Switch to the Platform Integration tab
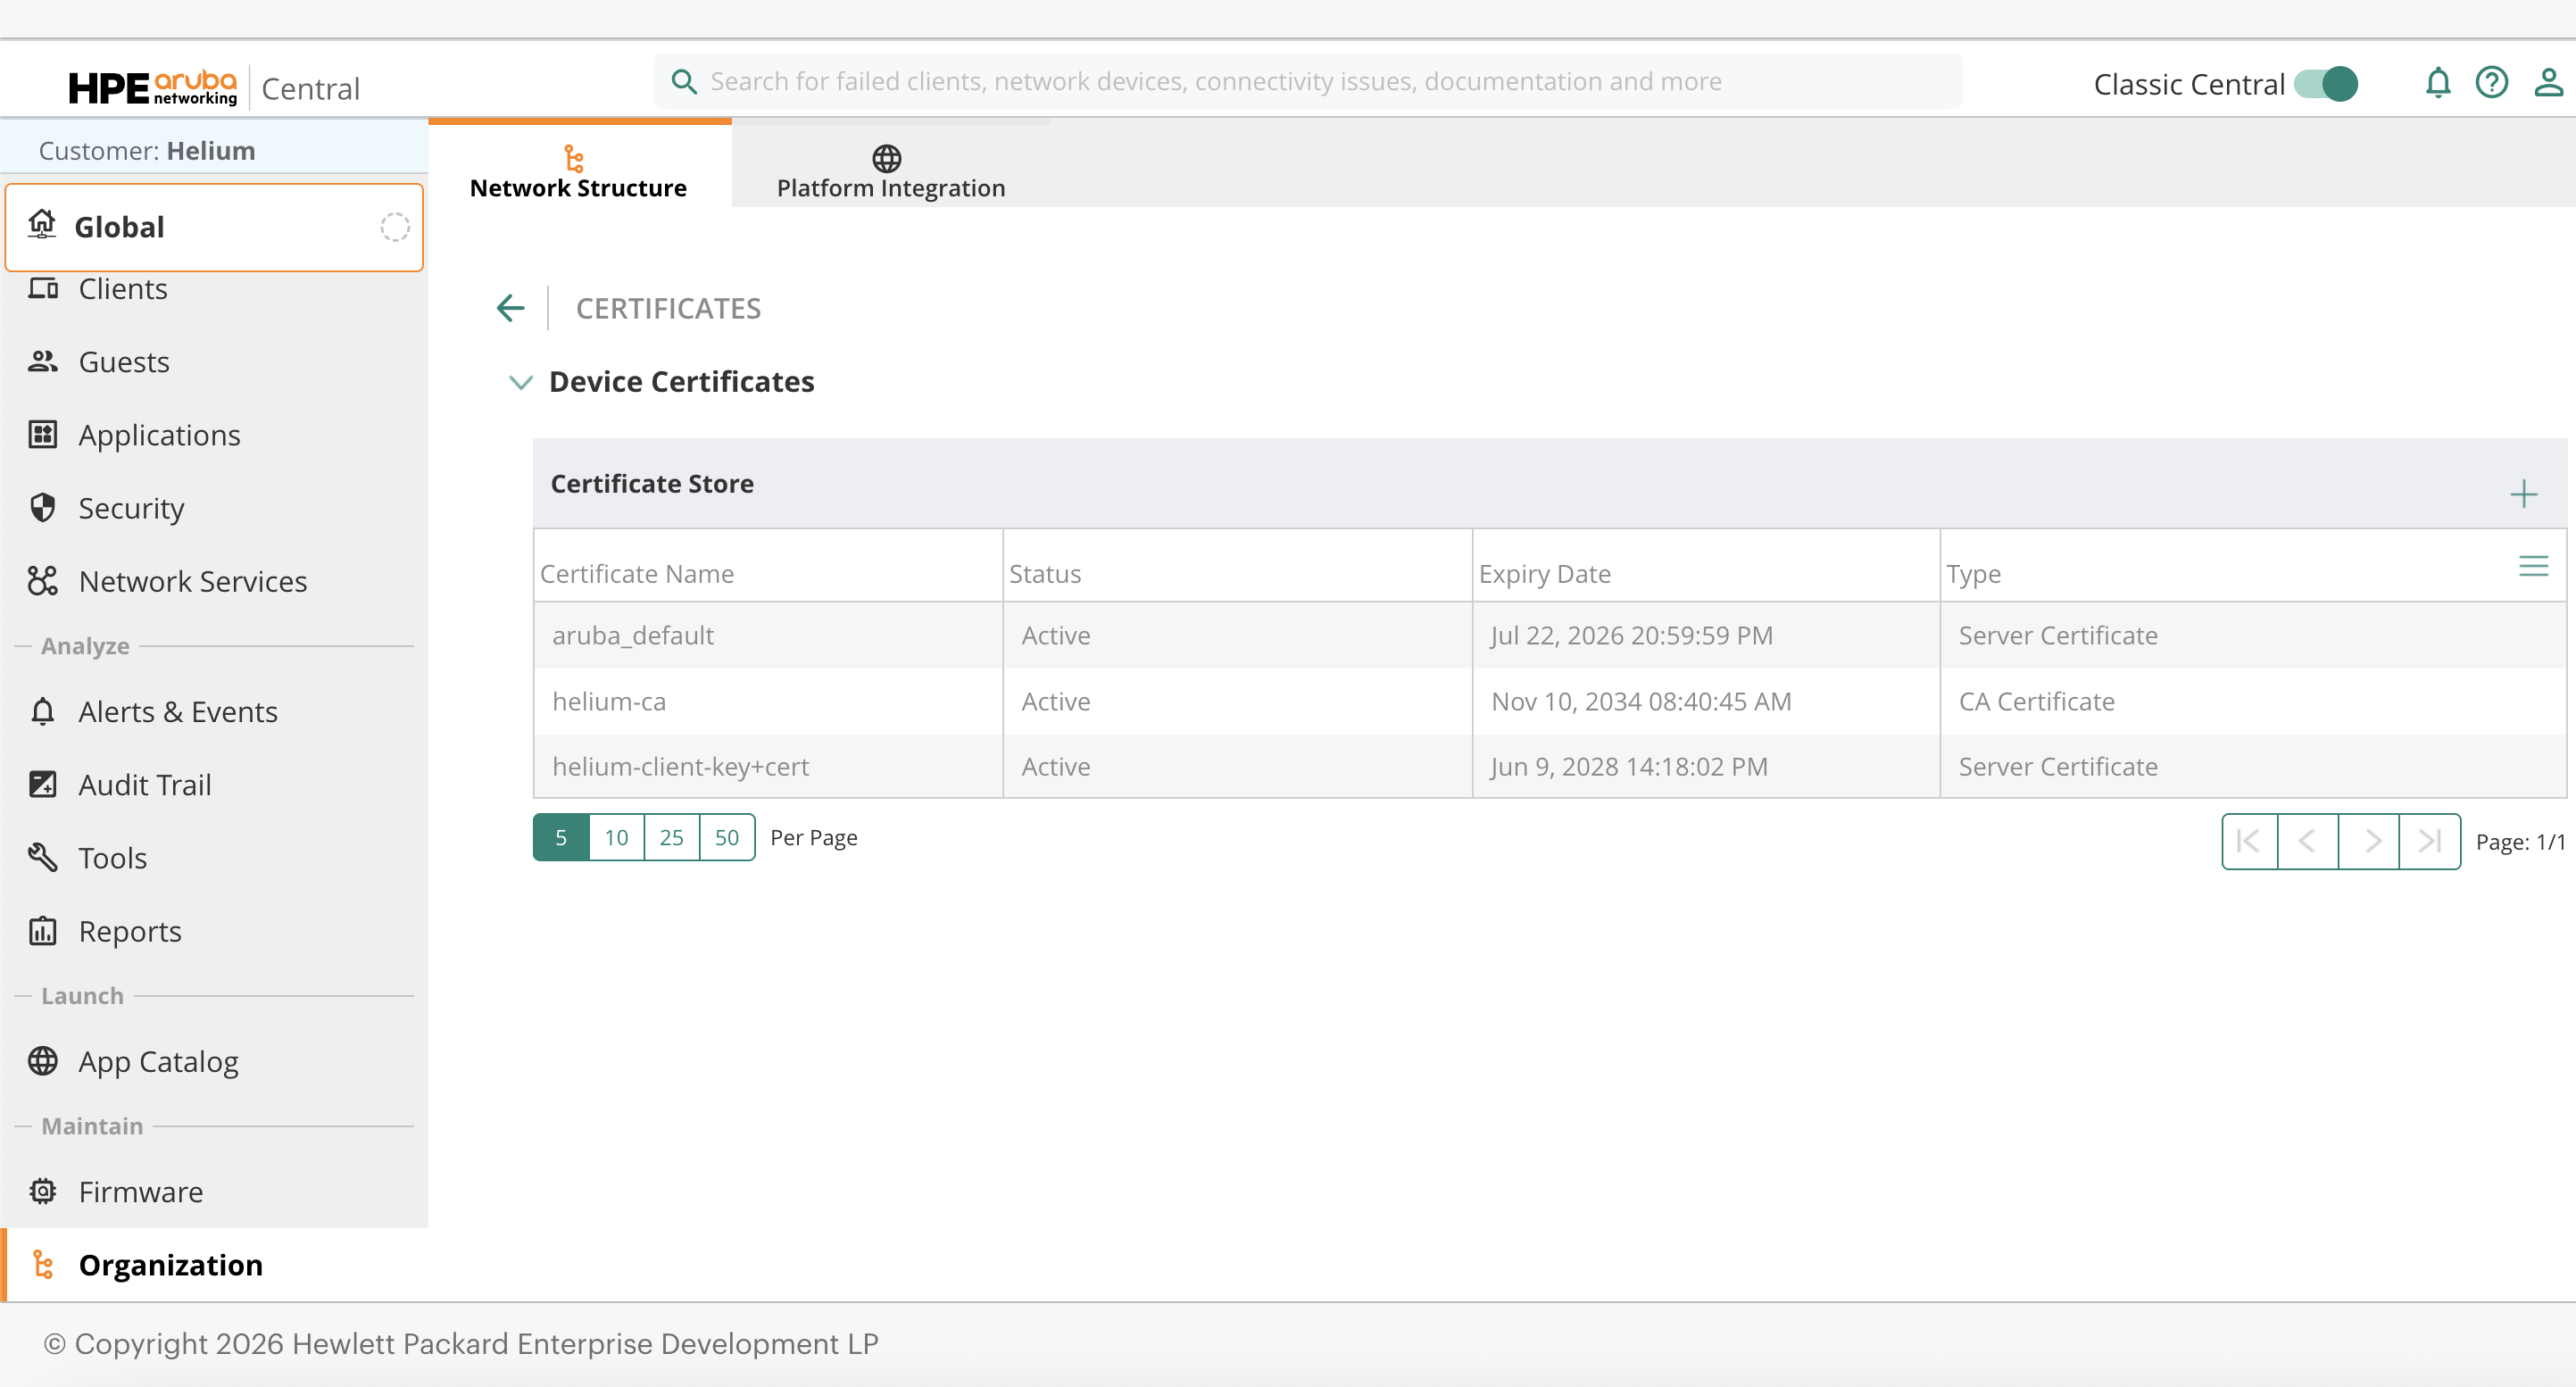The height and width of the screenshot is (1387, 2576). [890, 172]
